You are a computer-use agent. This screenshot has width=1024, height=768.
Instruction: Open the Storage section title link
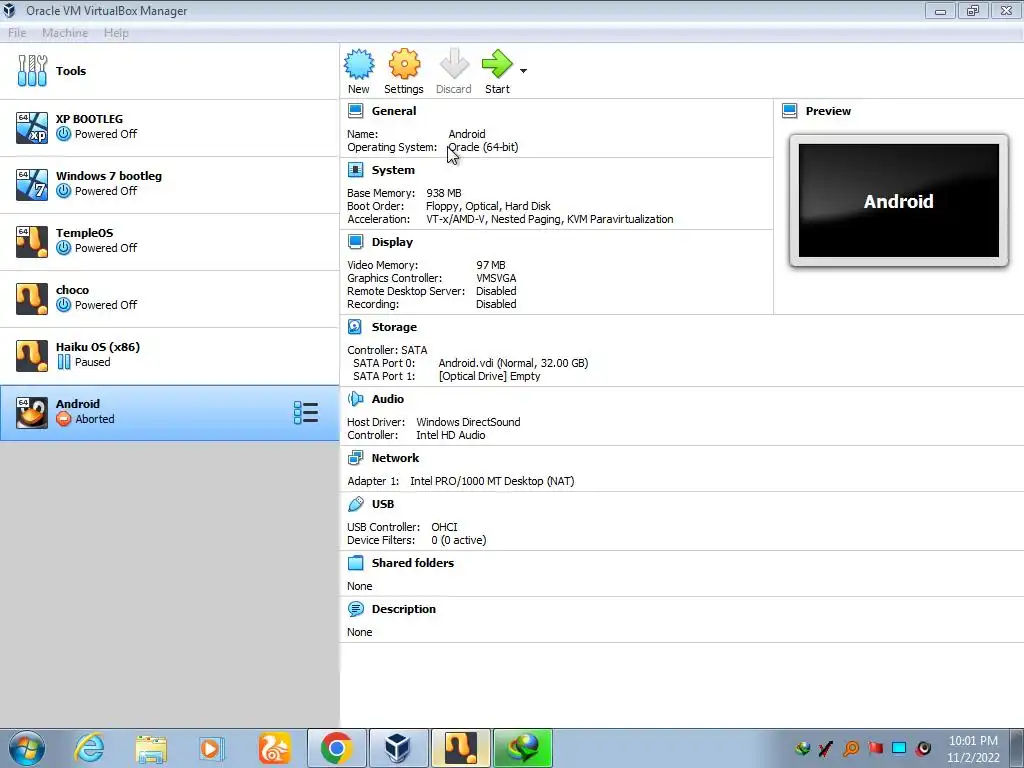coord(394,327)
